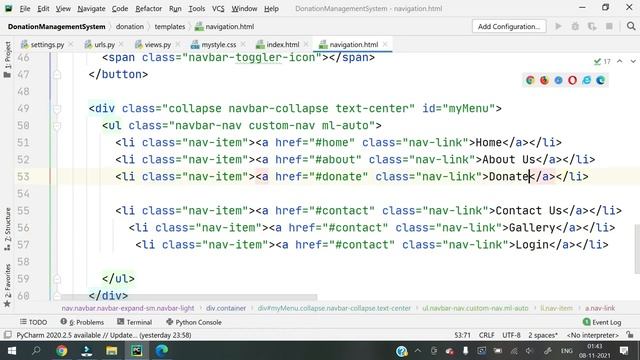
Task: Open the File menu
Action: coord(24,9)
